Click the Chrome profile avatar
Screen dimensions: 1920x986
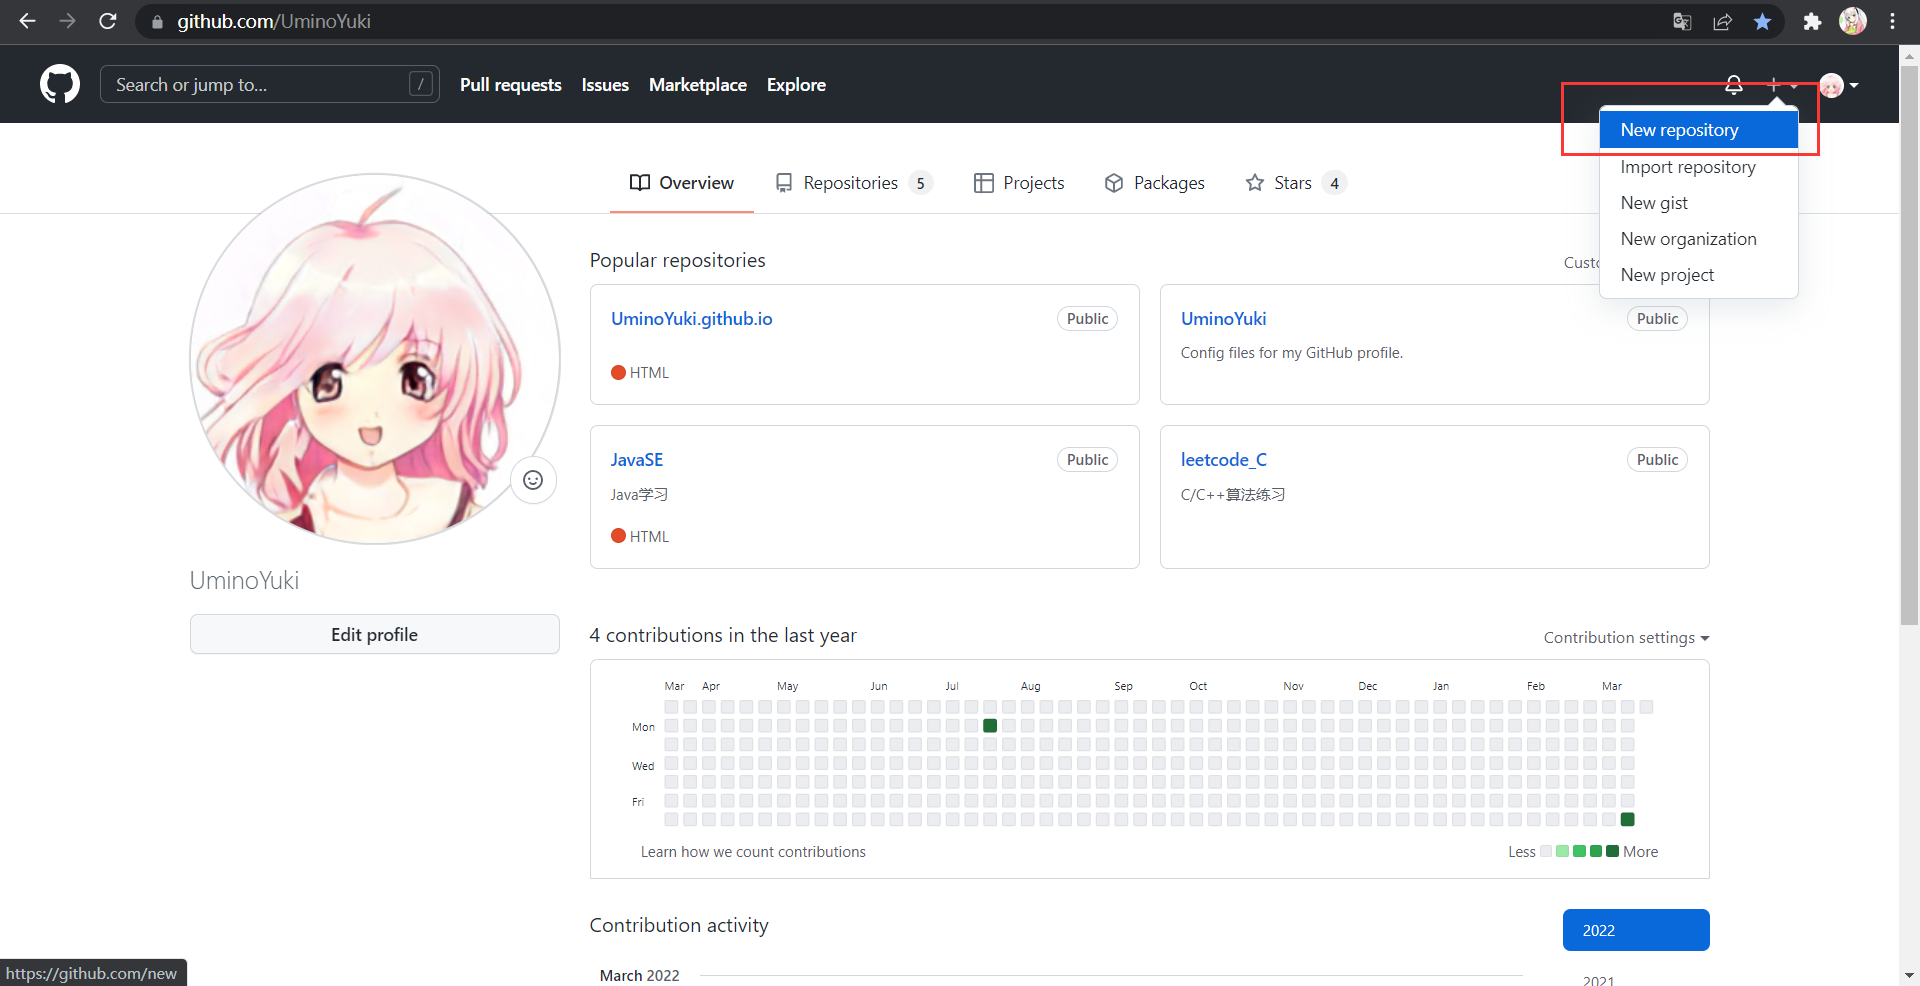click(x=1853, y=21)
